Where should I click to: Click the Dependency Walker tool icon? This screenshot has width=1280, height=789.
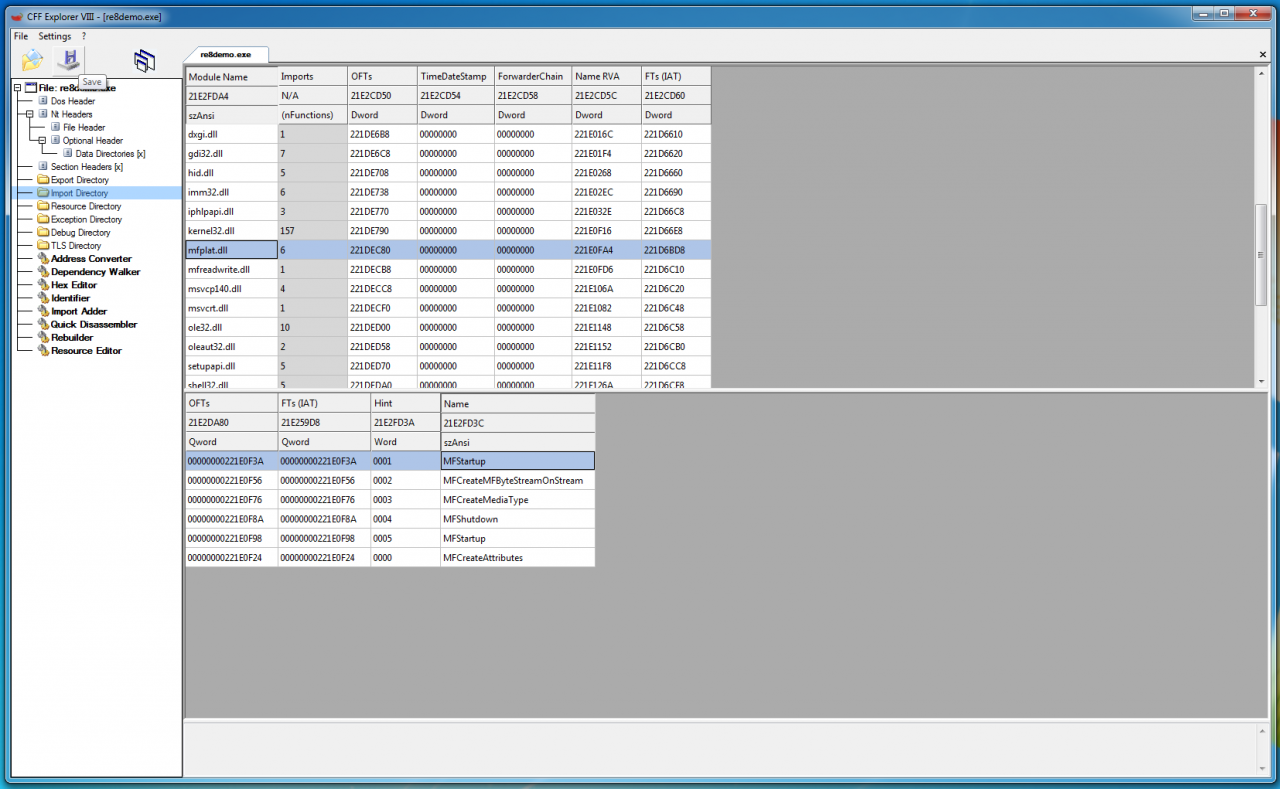43,272
